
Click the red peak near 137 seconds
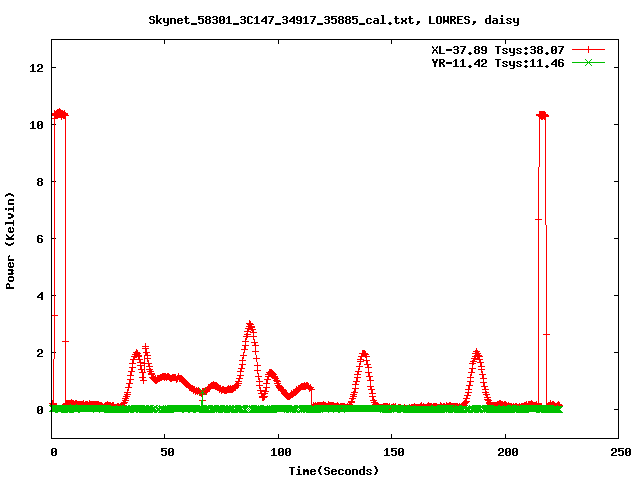click(x=364, y=353)
